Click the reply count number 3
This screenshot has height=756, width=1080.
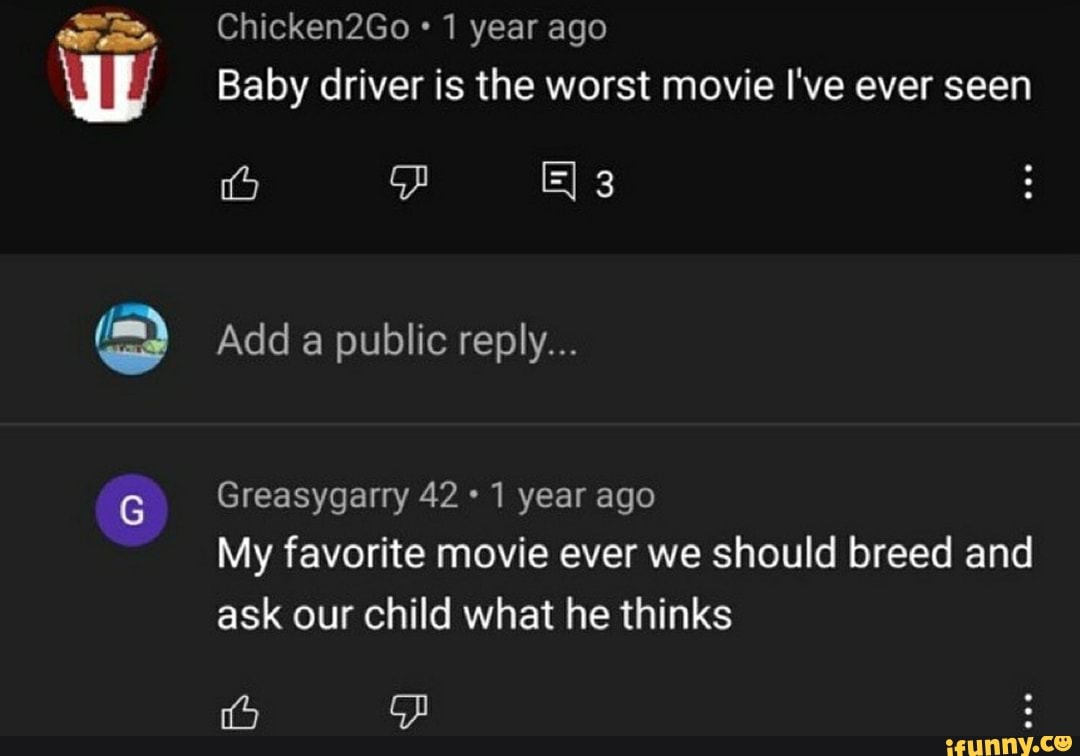604,184
